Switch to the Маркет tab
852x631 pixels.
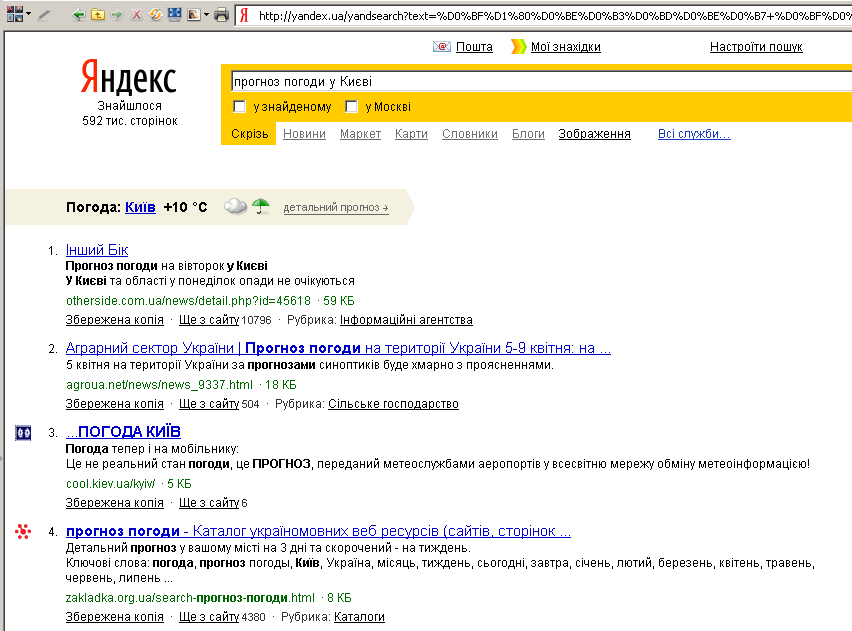pyautogui.click(x=360, y=134)
